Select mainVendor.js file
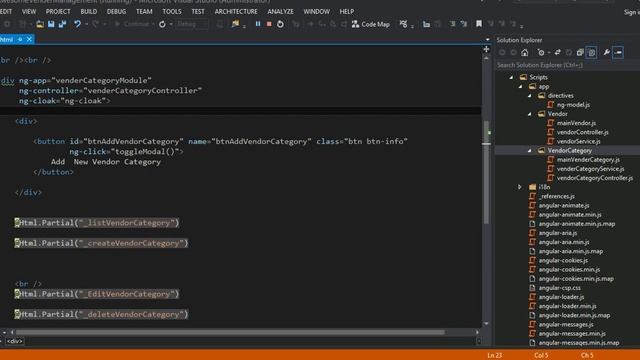This screenshot has height=360, width=640. pos(576,123)
